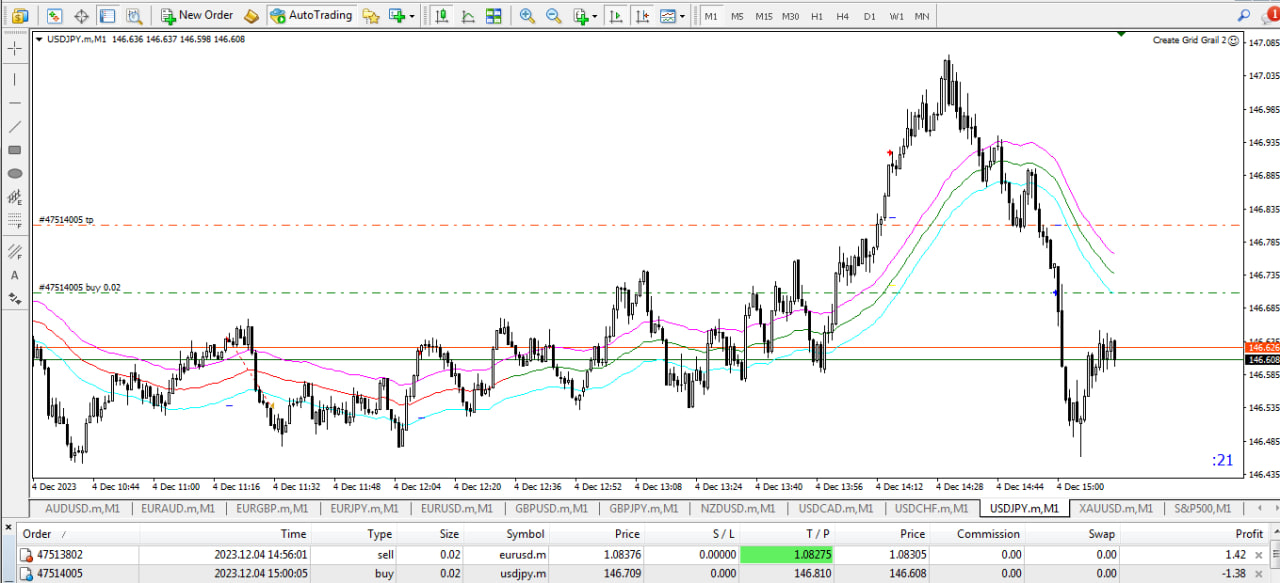Select the Trendline drawing tool

(x=15, y=127)
